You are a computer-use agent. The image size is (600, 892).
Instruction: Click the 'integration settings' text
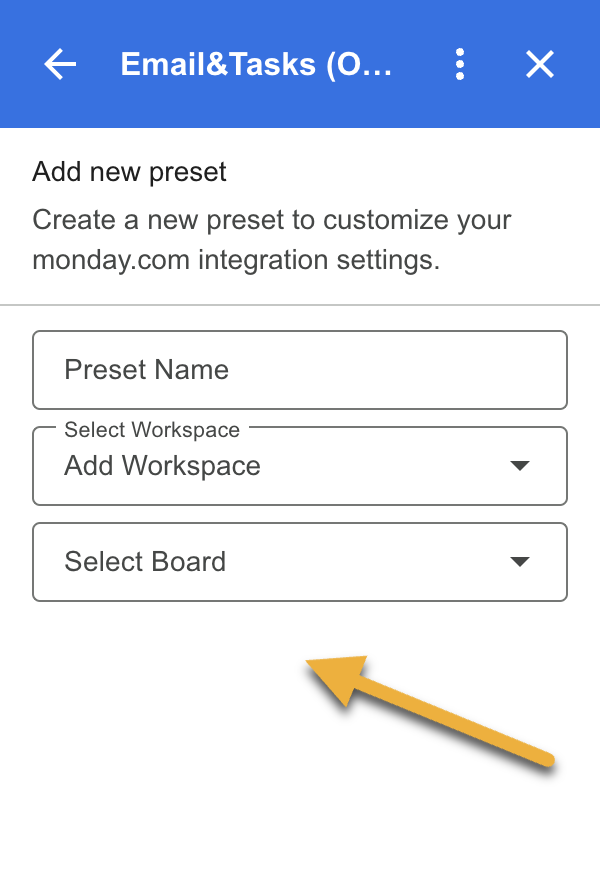[320, 261]
